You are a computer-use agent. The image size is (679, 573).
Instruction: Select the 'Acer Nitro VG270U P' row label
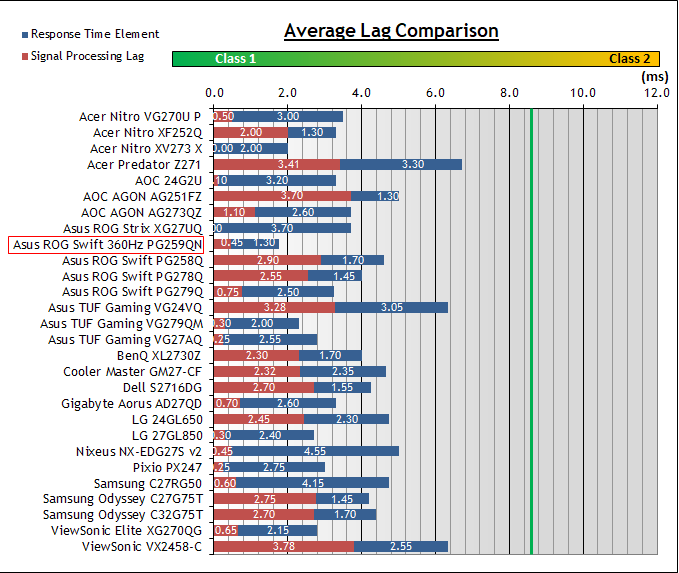140,117
